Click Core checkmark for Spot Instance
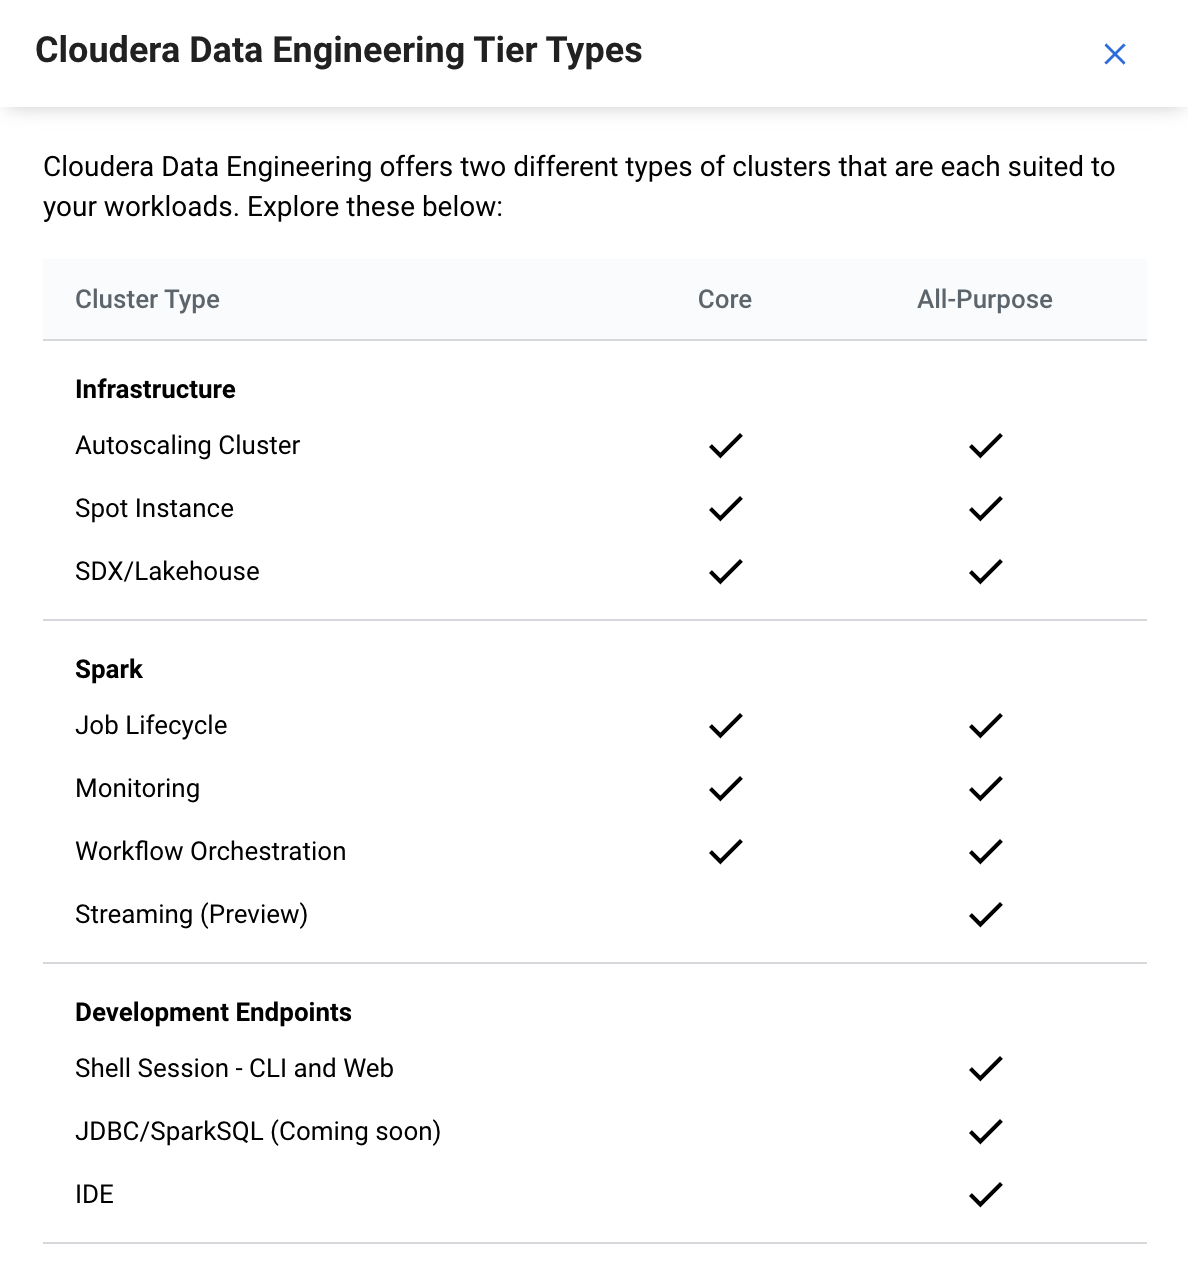The height and width of the screenshot is (1266, 1188). point(725,509)
